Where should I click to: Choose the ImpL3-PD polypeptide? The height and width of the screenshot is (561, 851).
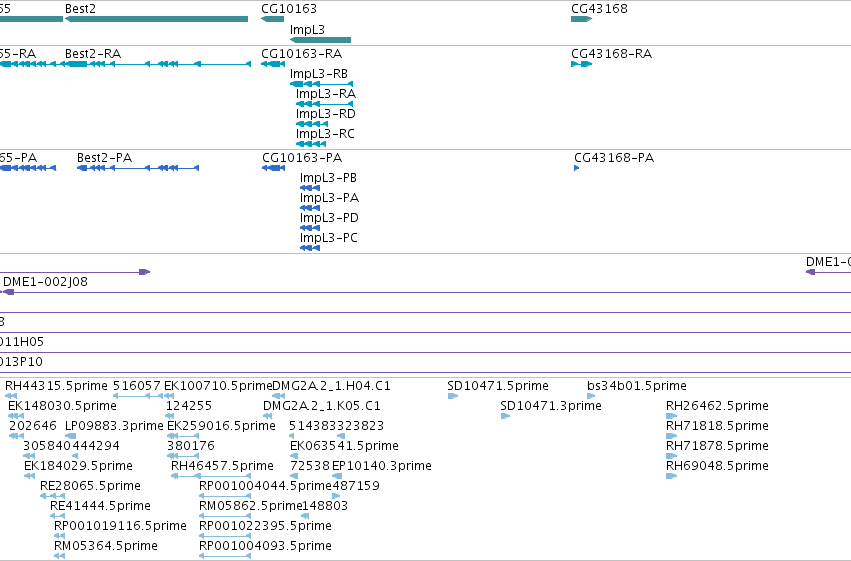click(x=310, y=228)
